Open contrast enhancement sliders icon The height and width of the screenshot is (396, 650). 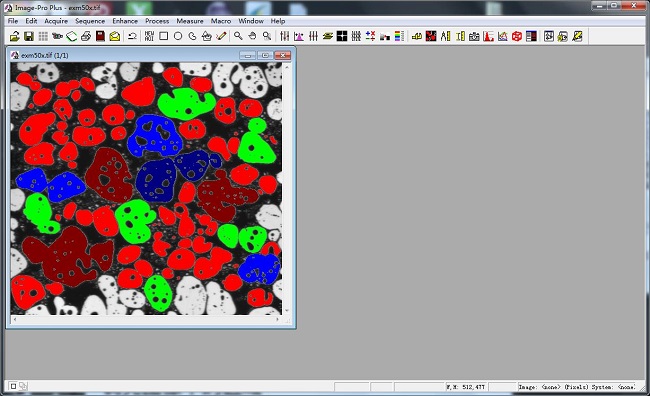284,36
